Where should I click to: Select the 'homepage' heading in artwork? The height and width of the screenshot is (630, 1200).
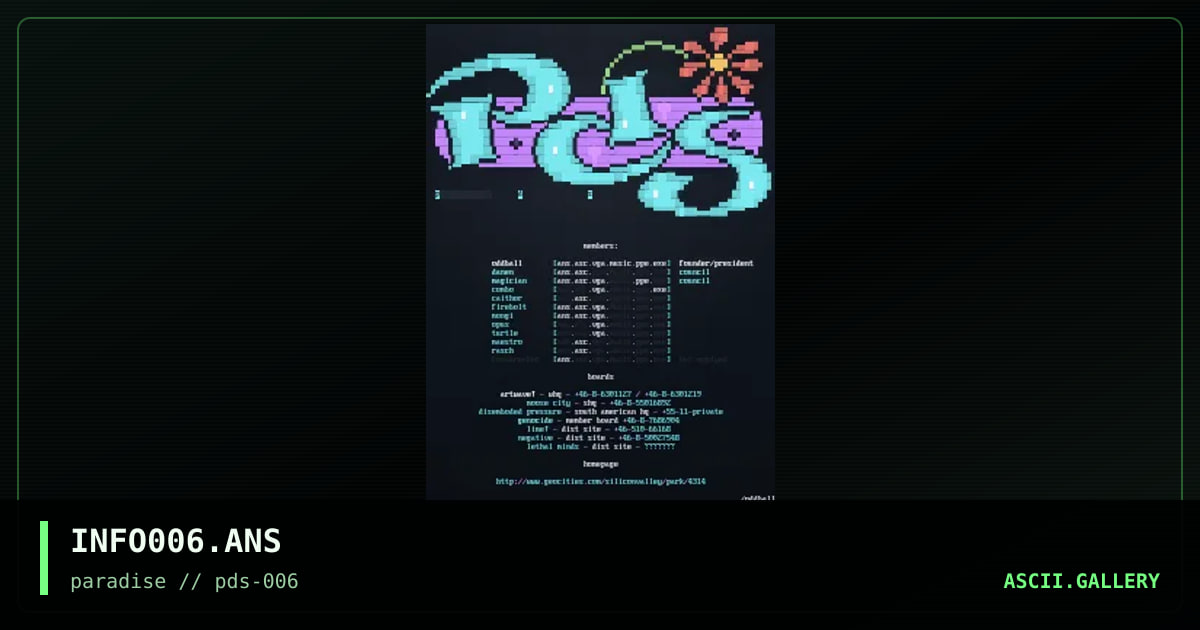[x=600, y=464]
